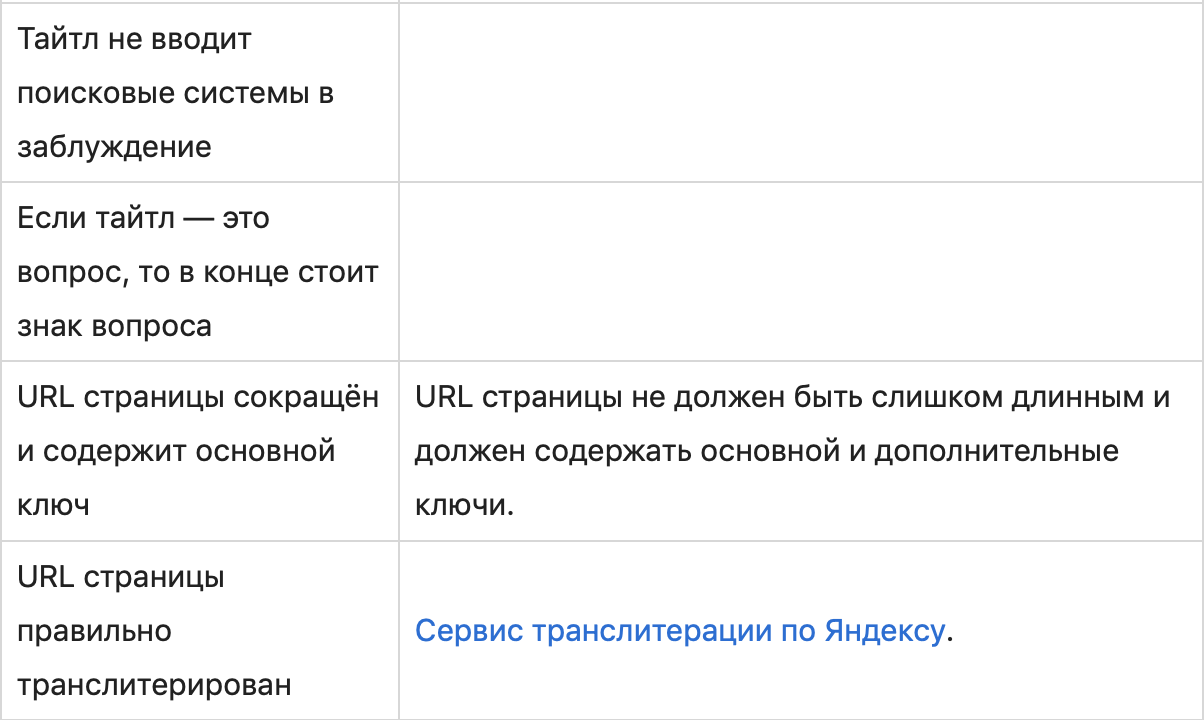Click empty cell beside "знак вопроса" row

pos(800,271)
